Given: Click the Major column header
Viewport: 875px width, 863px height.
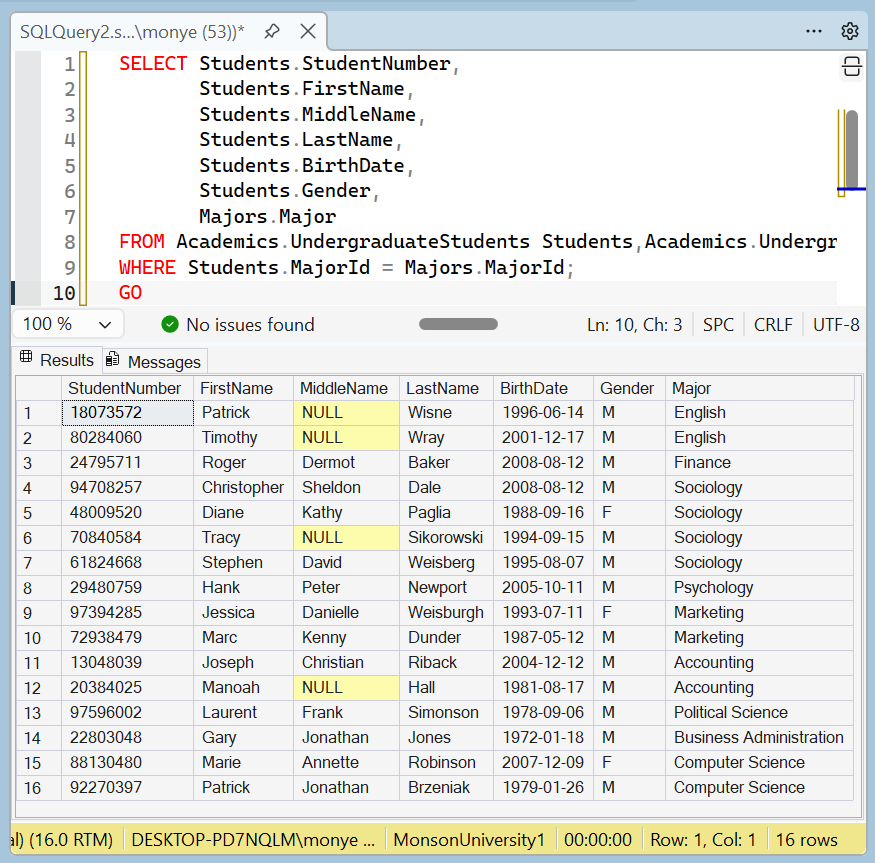Looking at the screenshot, I should pos(759,388).
